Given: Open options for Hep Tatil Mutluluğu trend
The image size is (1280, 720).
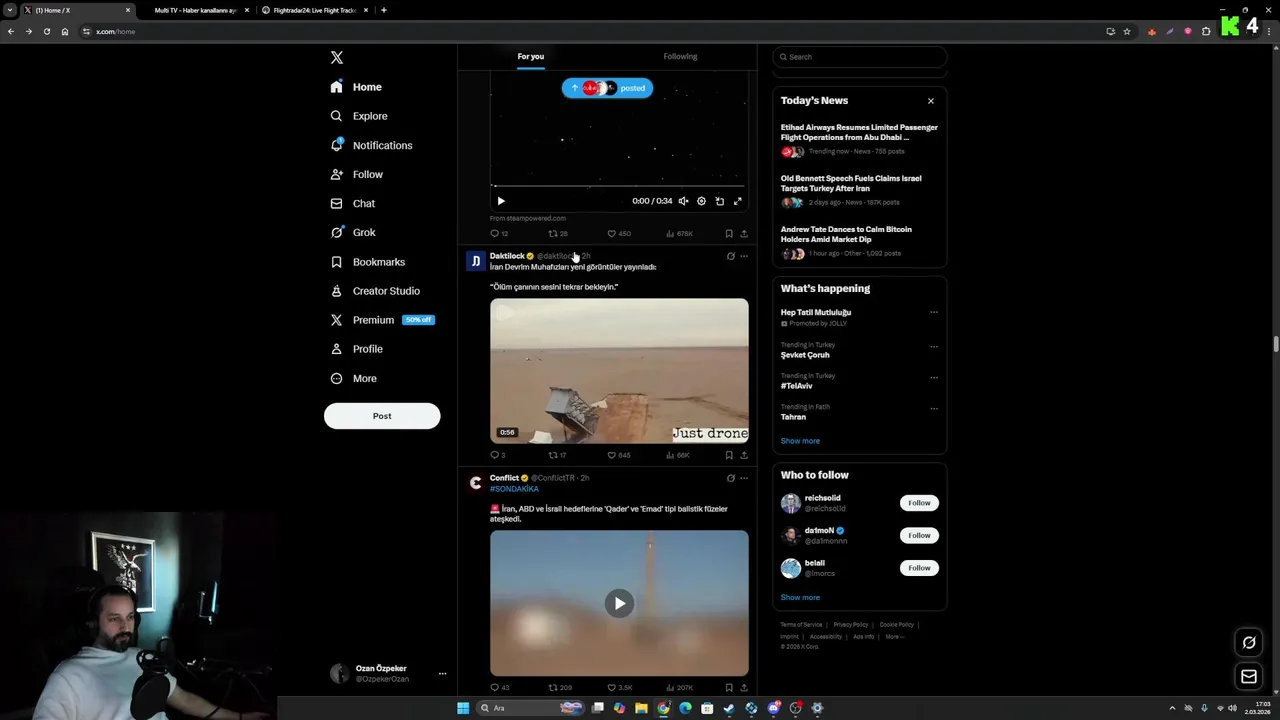Looking at the screenshot, I should tap(934, 312).
